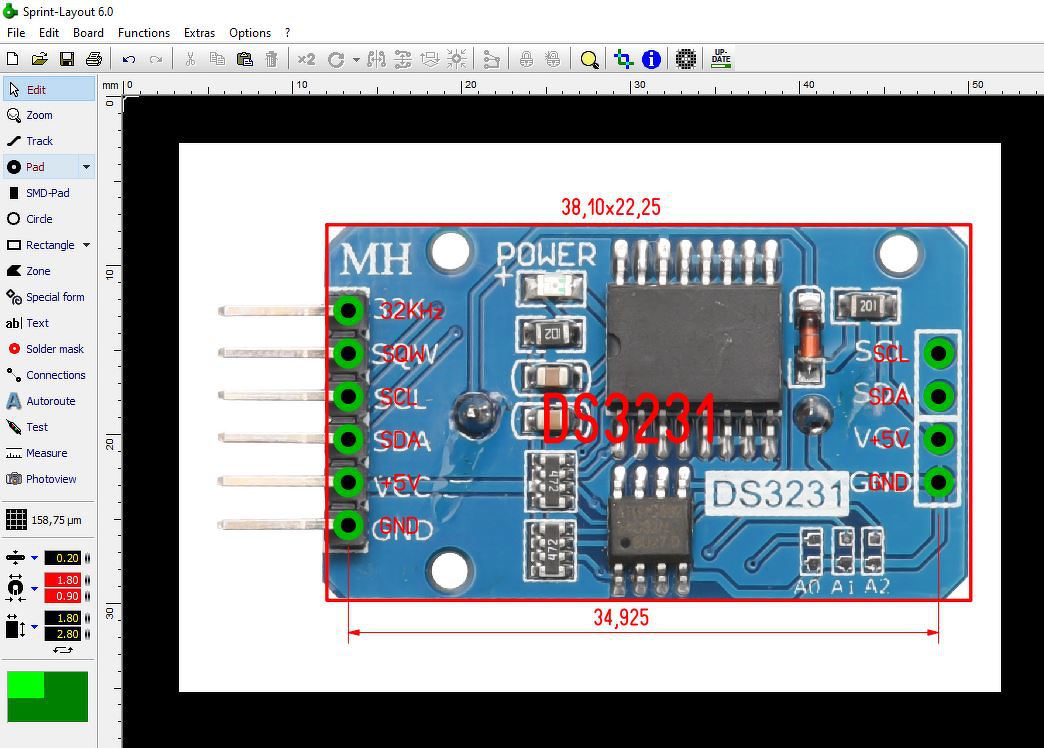
Task: Open the Edit menu
Action: pyautogui.click(x=49, y=33)
